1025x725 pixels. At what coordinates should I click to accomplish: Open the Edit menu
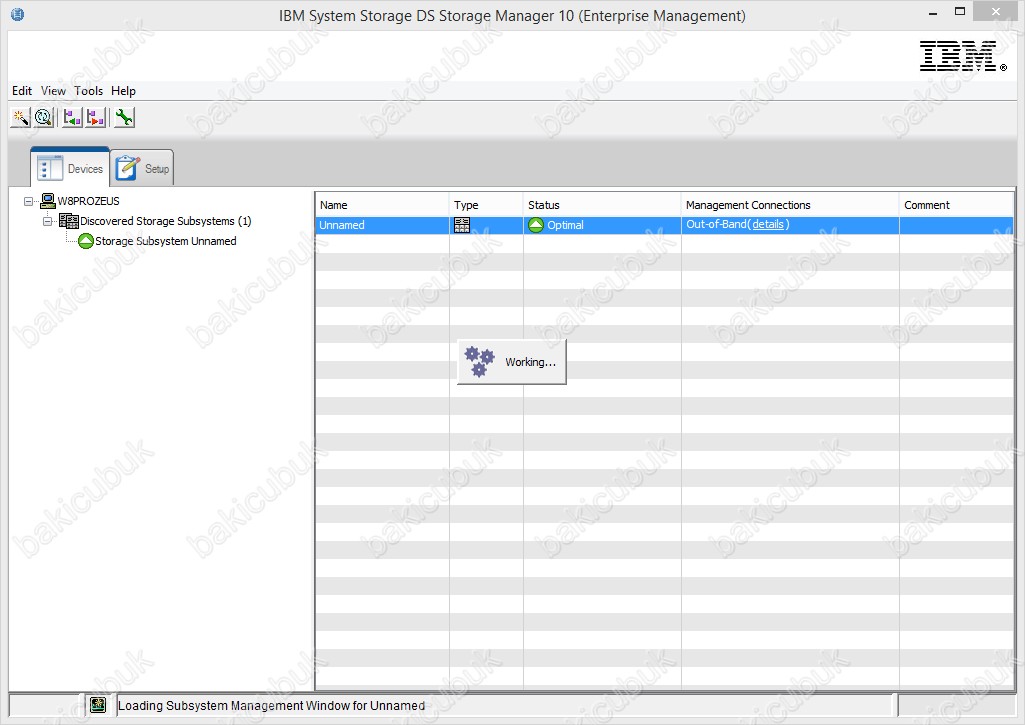(22, 91)
